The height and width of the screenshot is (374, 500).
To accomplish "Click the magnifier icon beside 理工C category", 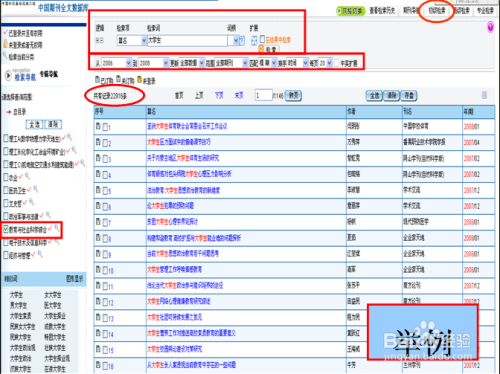I will (x=82, y=163).
